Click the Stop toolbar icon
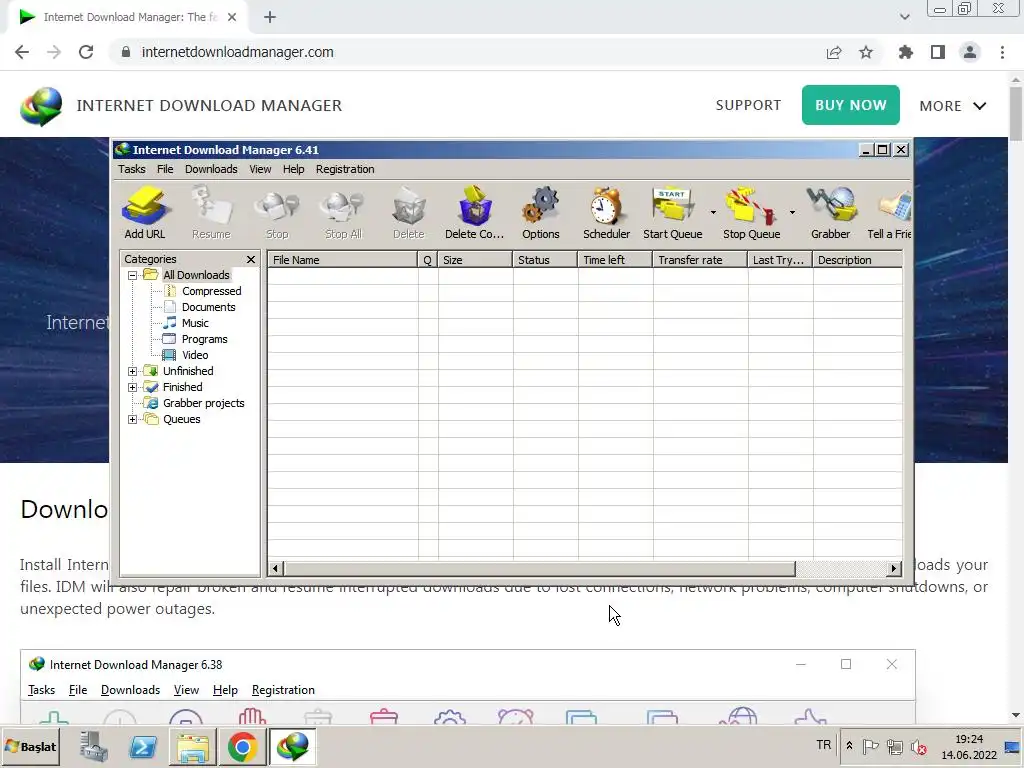This screenshot has height=768, width=1024. click(x=277, y=213)
